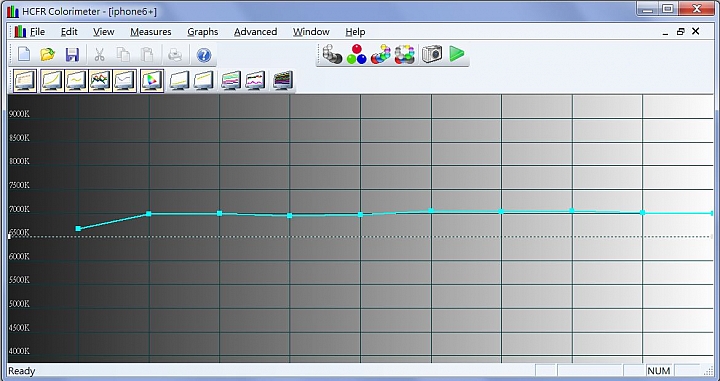Measure saturation scales with the color ring icon

click(405, 54)
